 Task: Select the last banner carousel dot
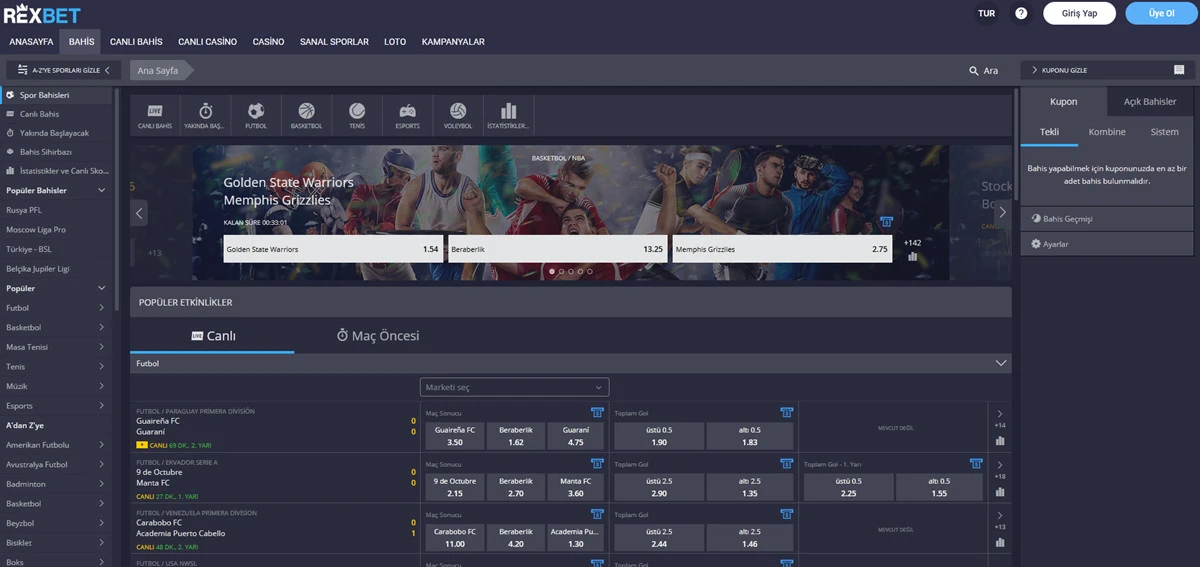coord(590,271)
